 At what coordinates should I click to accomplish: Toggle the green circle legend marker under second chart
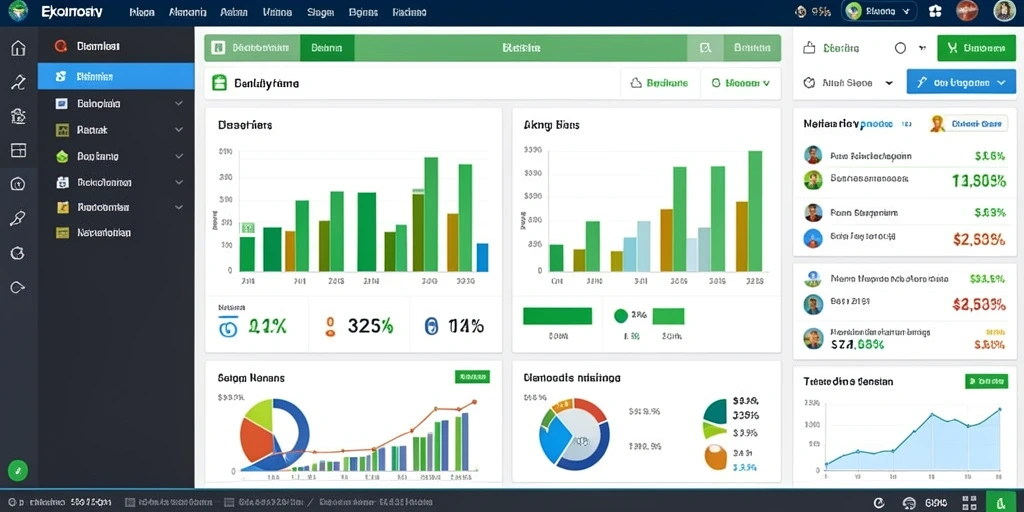coord(620,316)
